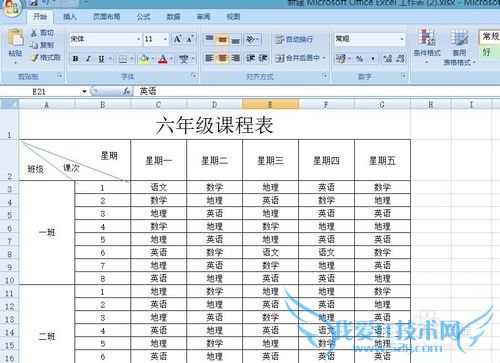Apply the fill color bucket
Screen dimensions: 500x363
click(144, 59)
